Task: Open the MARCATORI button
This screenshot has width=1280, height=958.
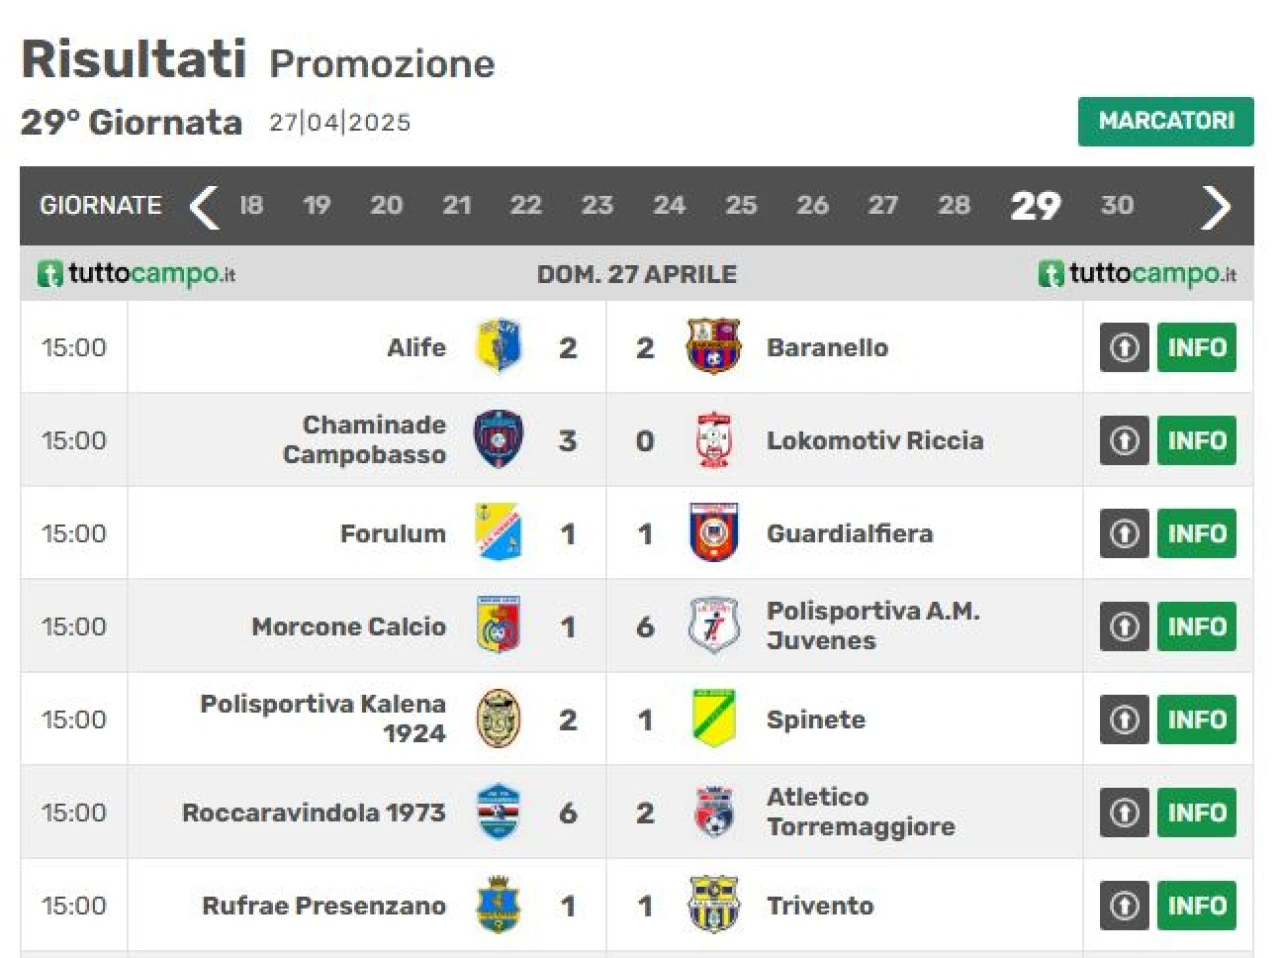Action: coord(1166,121)
